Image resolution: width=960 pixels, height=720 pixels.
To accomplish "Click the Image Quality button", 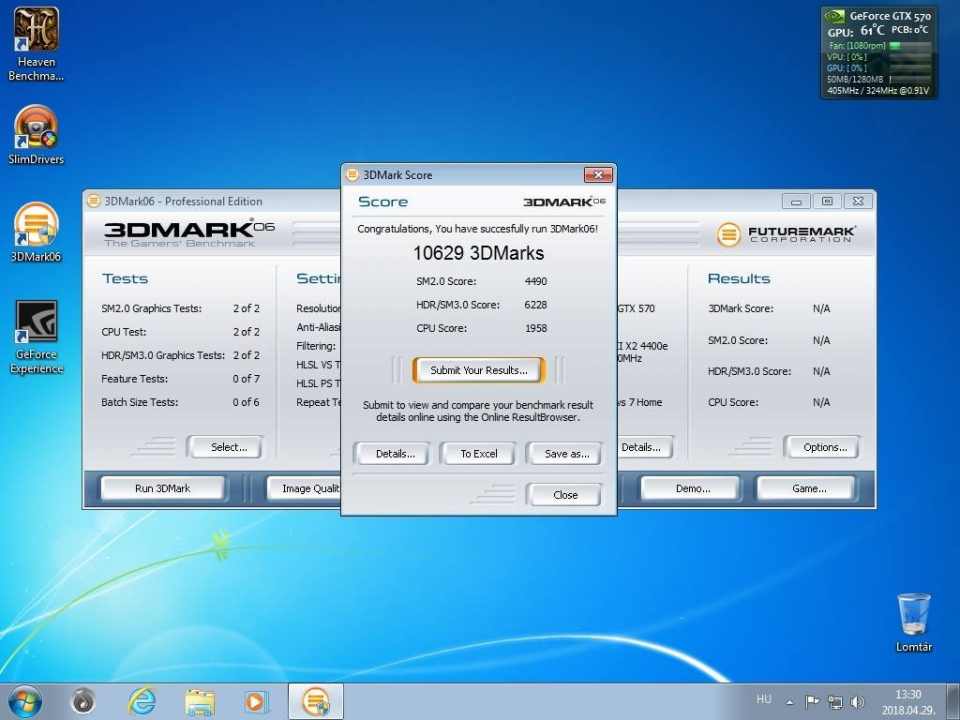I will pyautogui.click(x=304, y=489).
